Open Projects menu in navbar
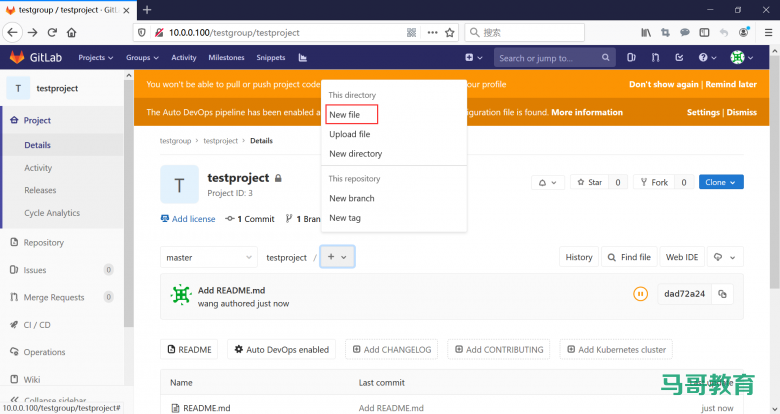The width and height of the screenshot is (780, 414). tap(96, 58)
